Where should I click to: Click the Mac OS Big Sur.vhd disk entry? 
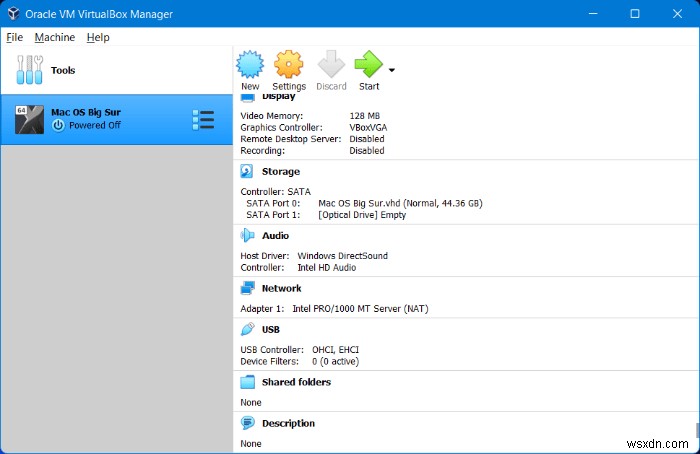click(400, 203)
